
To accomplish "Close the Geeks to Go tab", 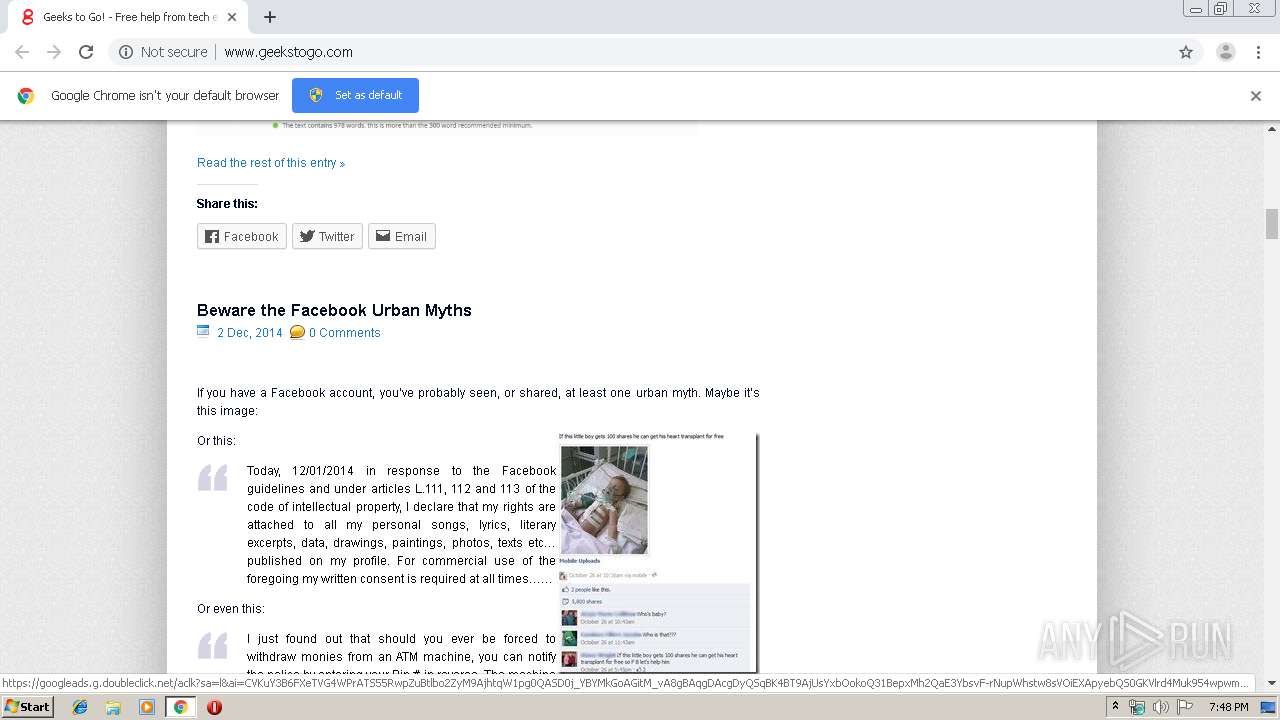I will pyautogui.click(x=232, y=17).
